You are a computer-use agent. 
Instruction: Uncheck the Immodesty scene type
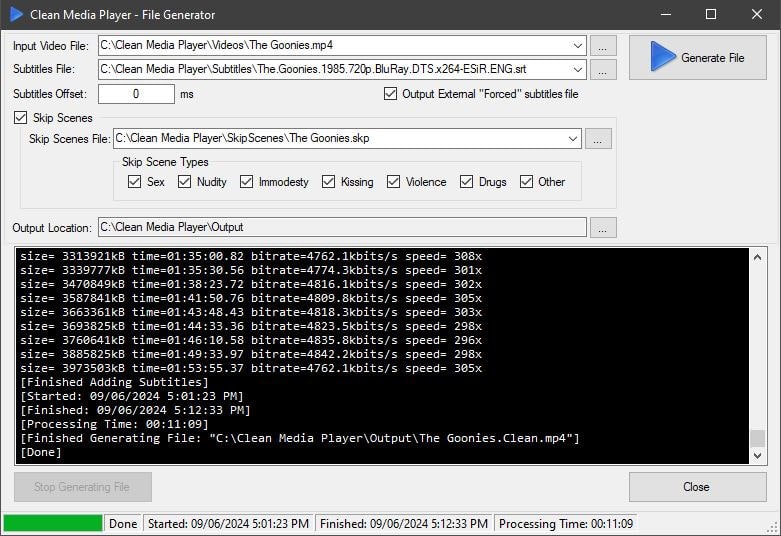[x=247, y=182]
